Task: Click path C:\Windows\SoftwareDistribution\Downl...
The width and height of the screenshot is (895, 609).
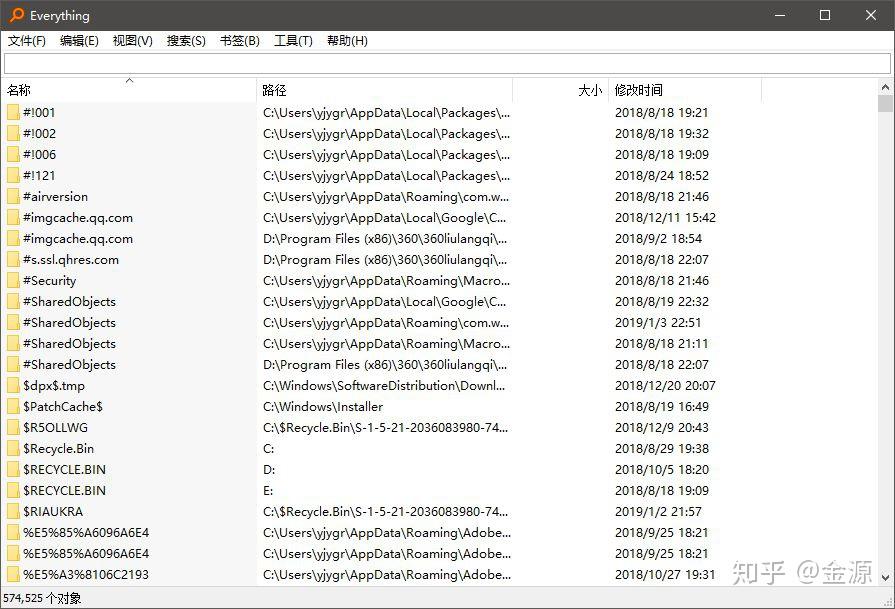Action: 384,385
